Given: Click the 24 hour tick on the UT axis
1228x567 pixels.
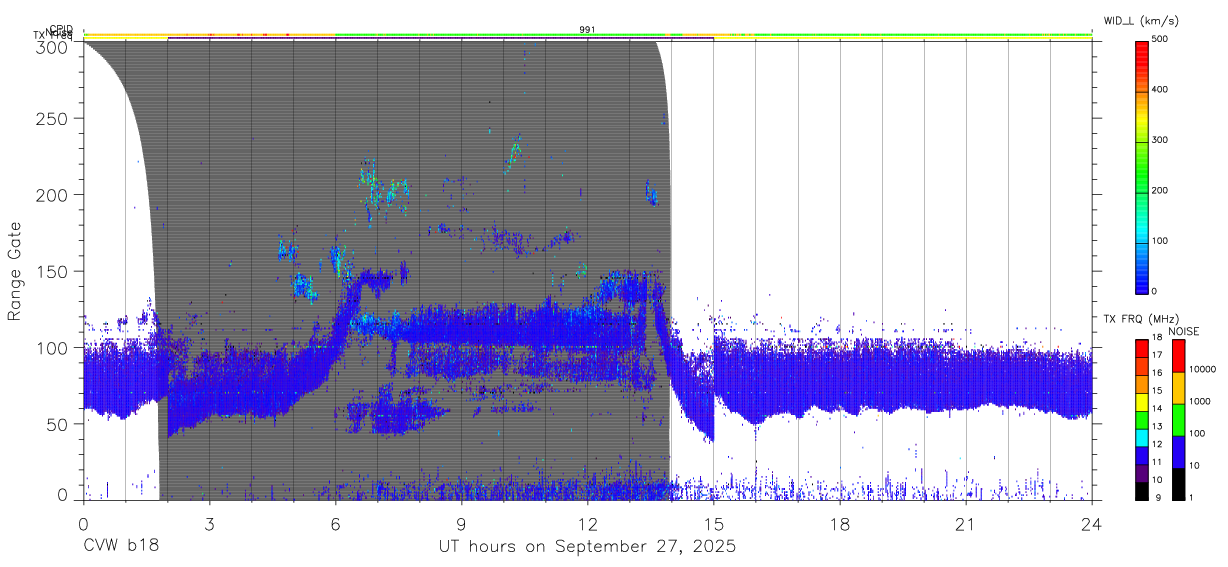Looking at the screenshot, I should coord(1092,523).
